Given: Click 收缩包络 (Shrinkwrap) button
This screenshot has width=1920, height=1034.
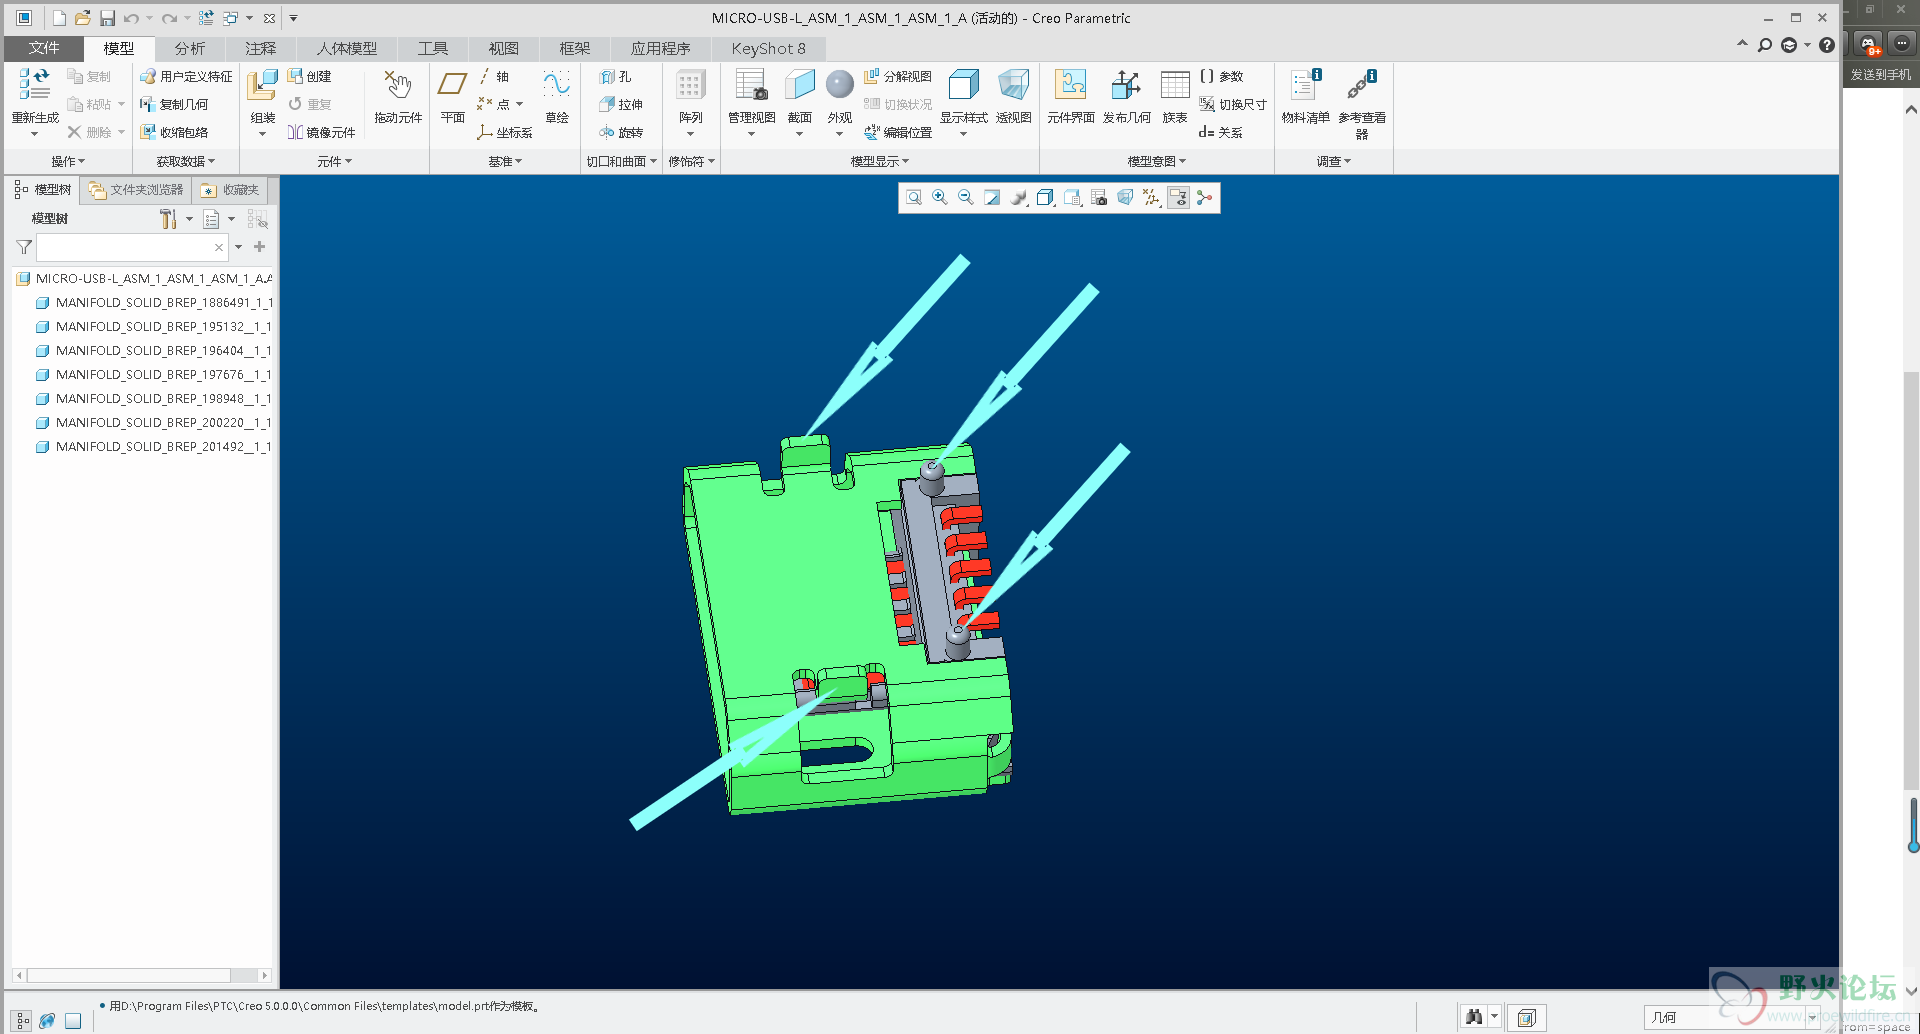Looking at the screenshot, I should click(174, 132).
